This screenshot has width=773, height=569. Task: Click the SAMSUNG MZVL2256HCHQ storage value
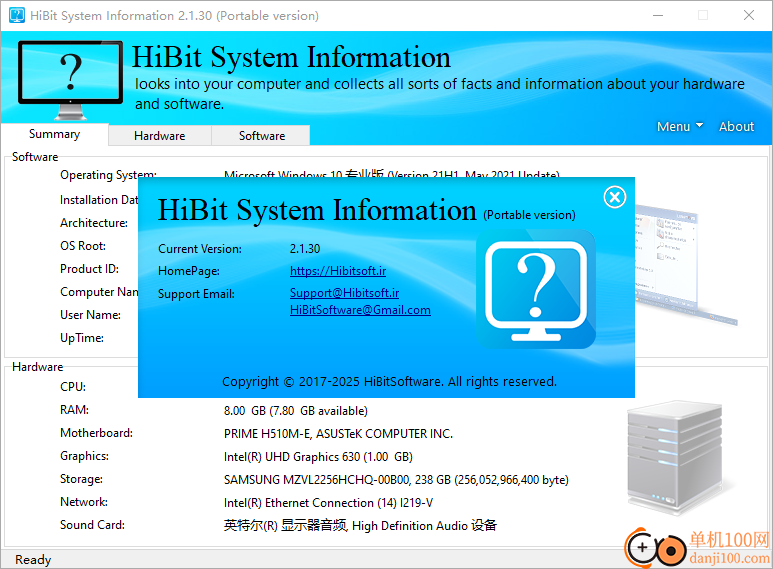(396, 480)
